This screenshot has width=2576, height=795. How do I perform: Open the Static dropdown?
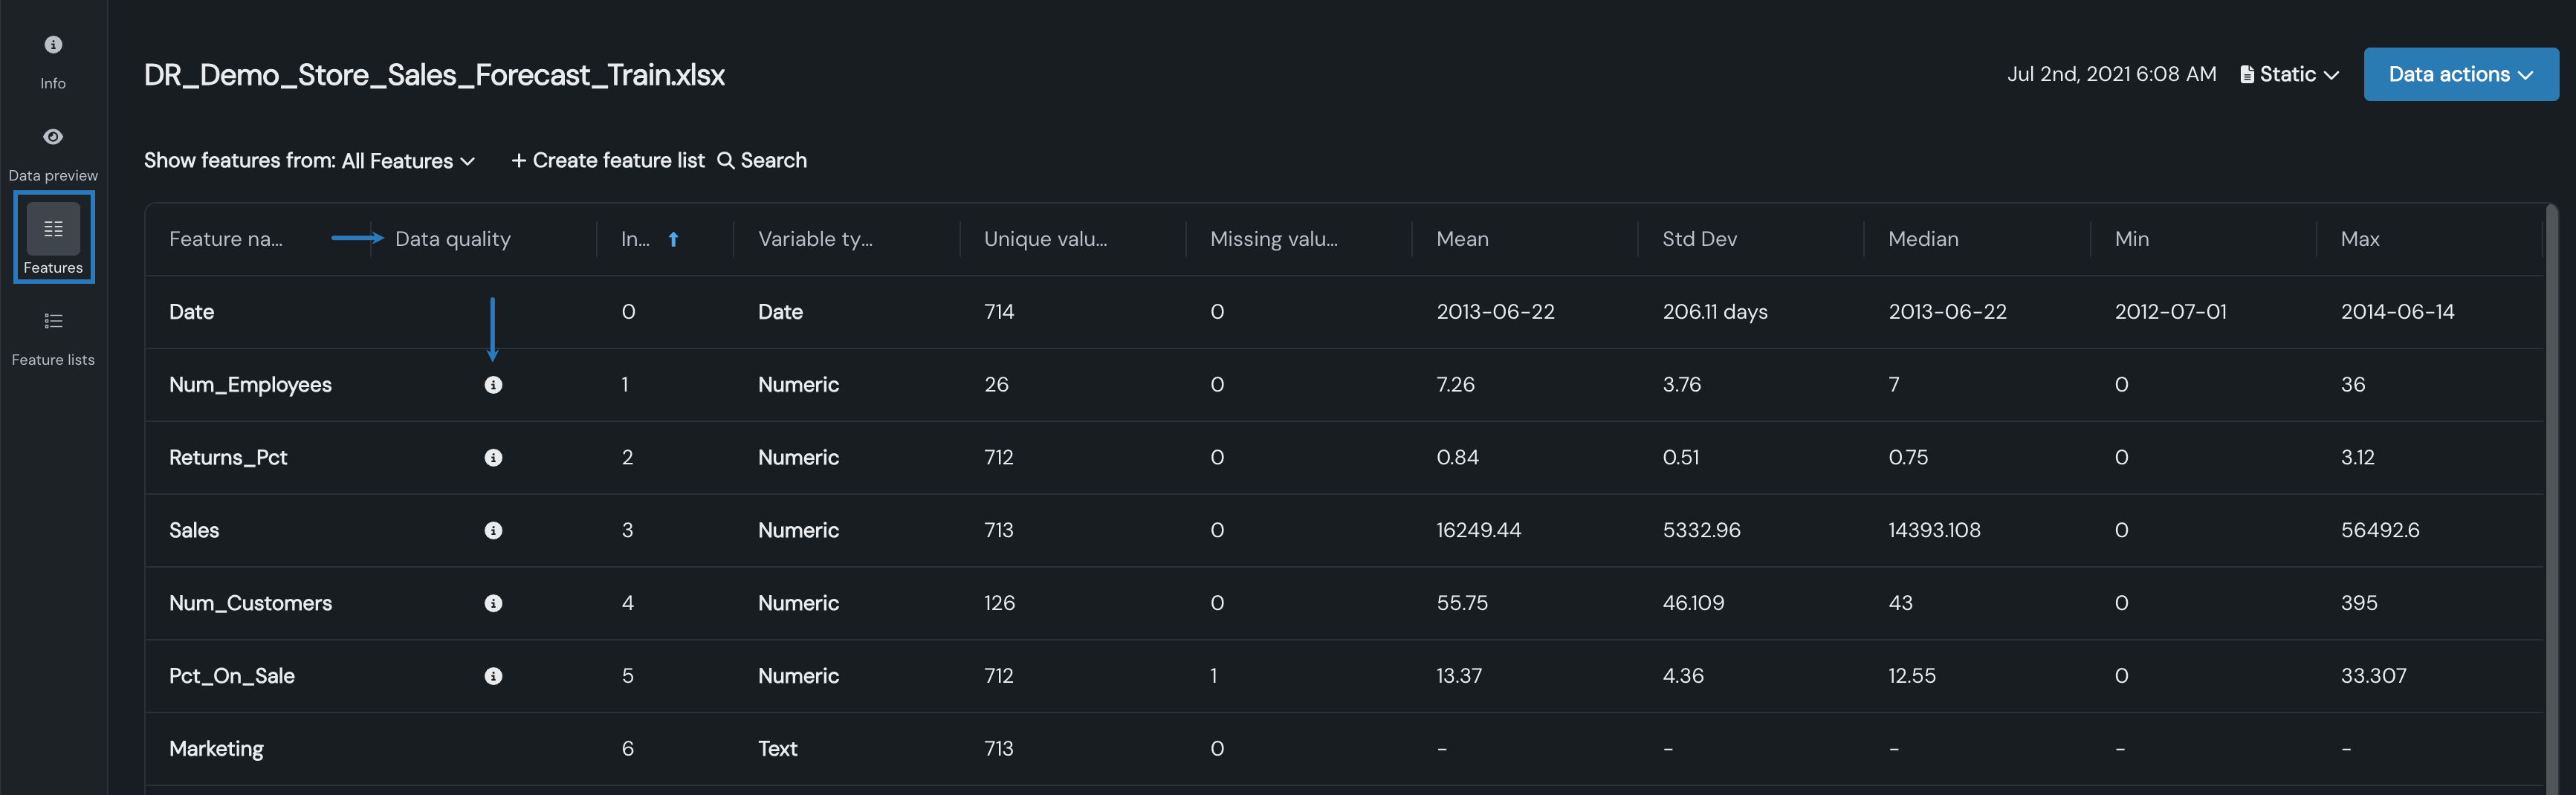point(2289,74)
